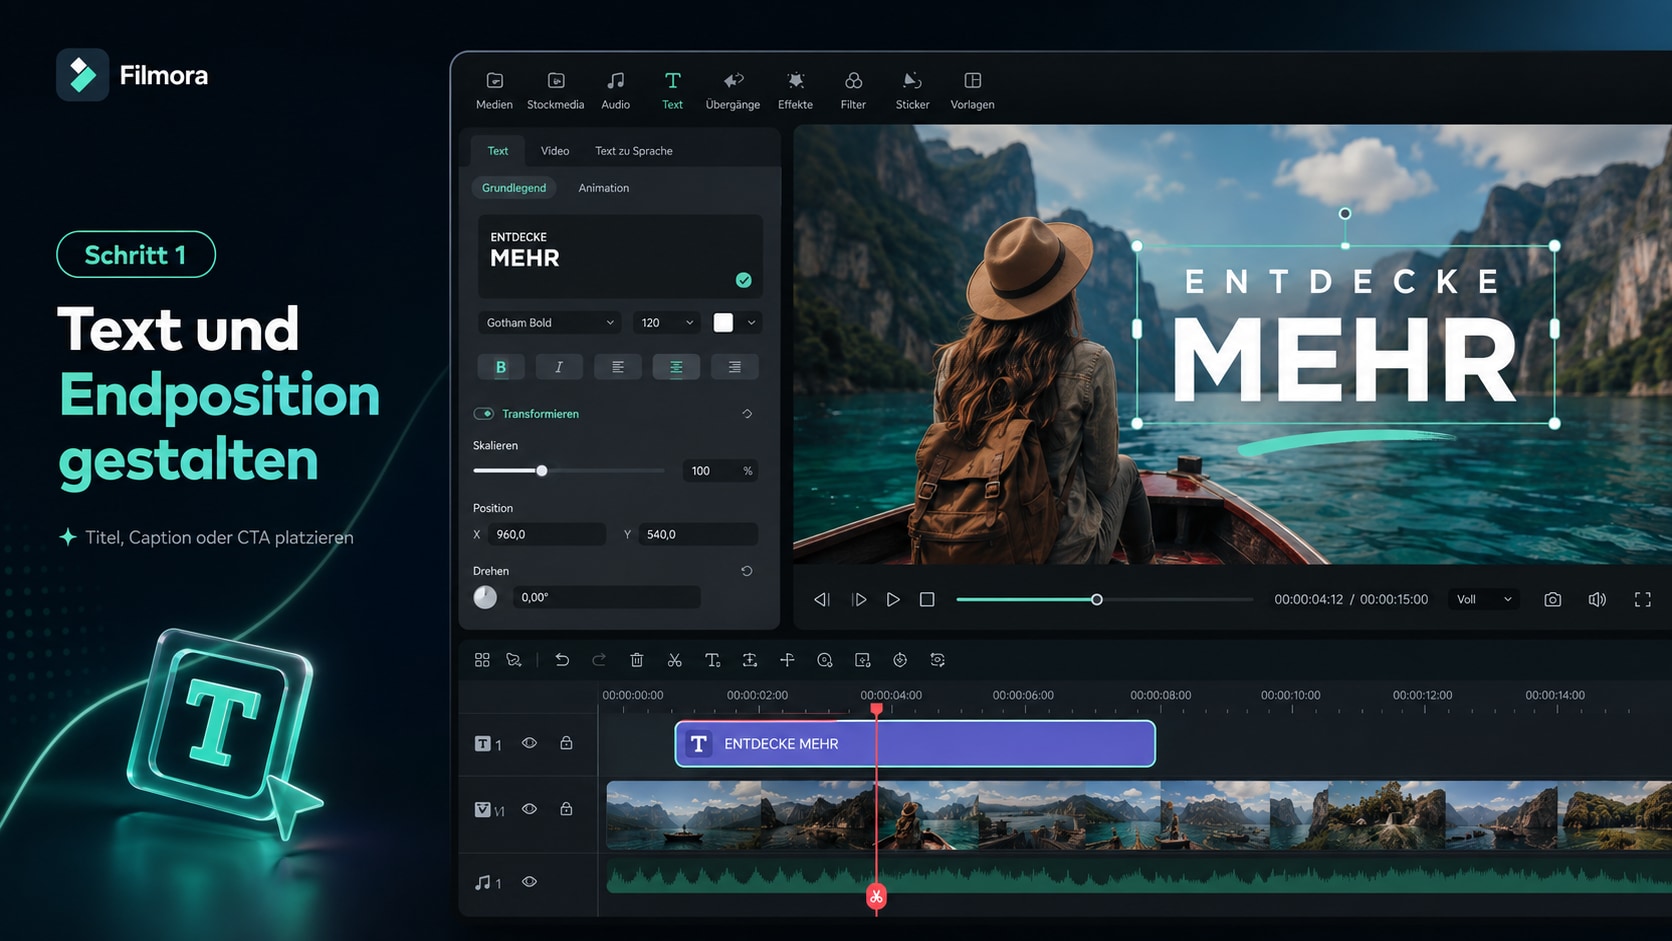Screen dimensions: 1672x941
Task: Open the font size 120 dropdown
Action: pyautogui.click(x=667, y=323)
